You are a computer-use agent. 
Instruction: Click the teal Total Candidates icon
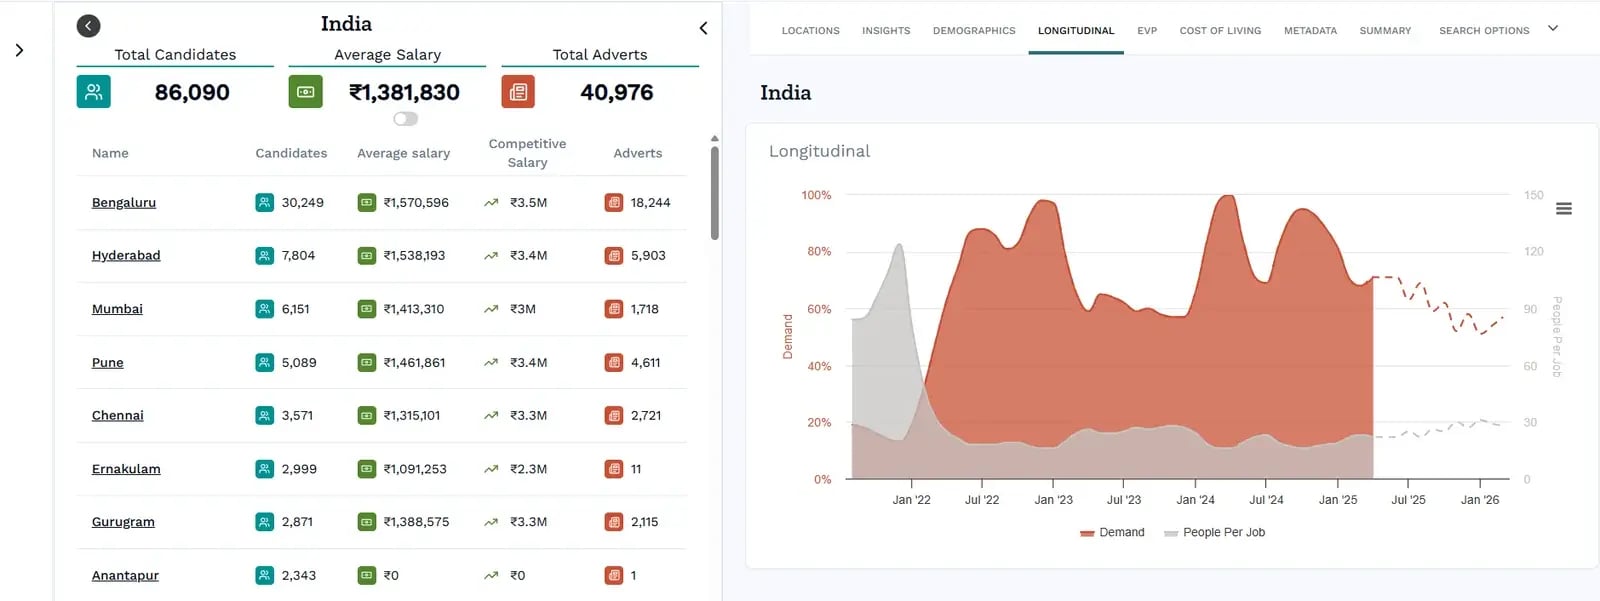[x=94, y=92]
